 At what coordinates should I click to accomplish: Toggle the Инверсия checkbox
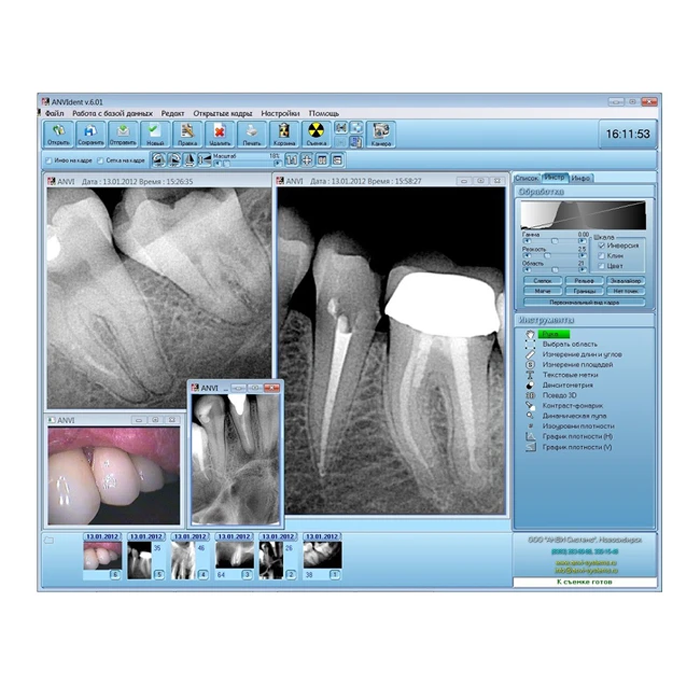pos(601,245)
